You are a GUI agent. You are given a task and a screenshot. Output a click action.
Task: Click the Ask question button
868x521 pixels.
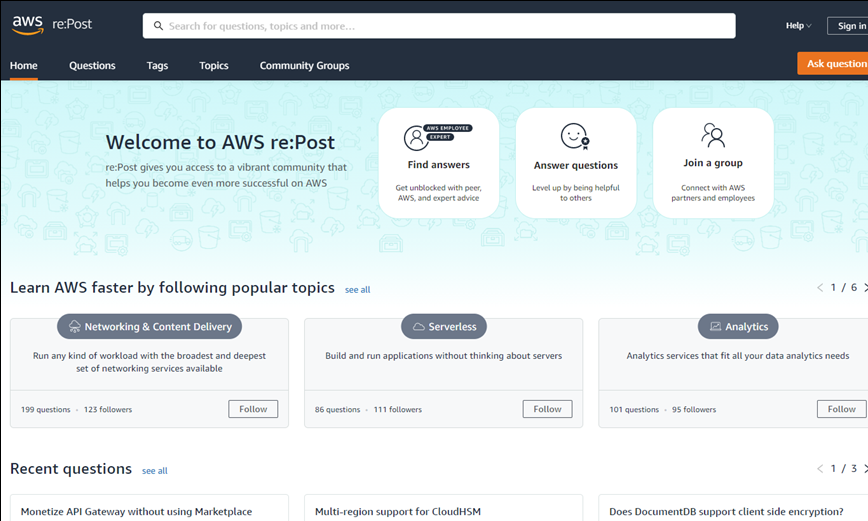click(833, 64)
